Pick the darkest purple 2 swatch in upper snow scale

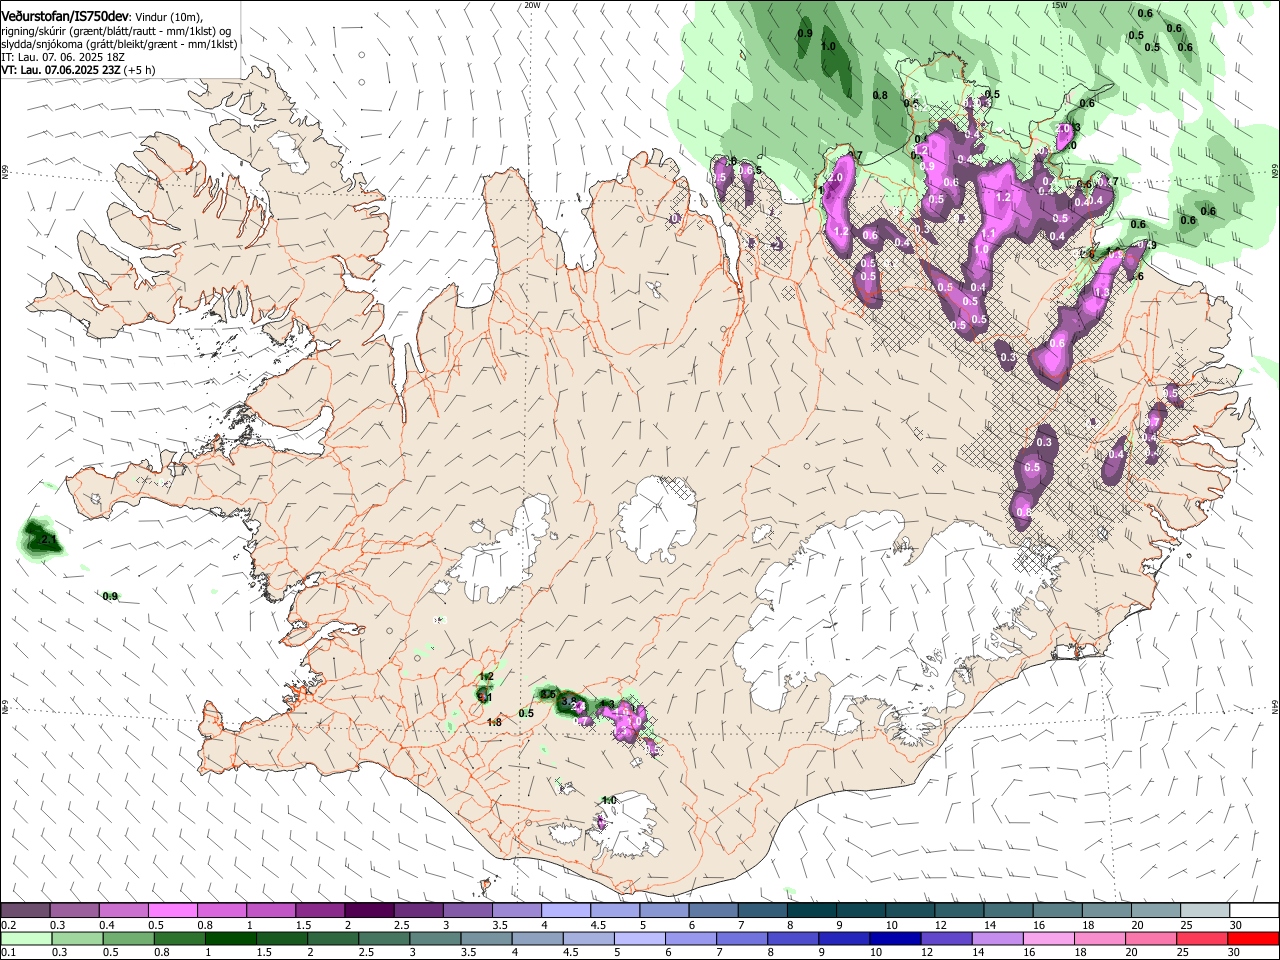[x=369, y=911]
